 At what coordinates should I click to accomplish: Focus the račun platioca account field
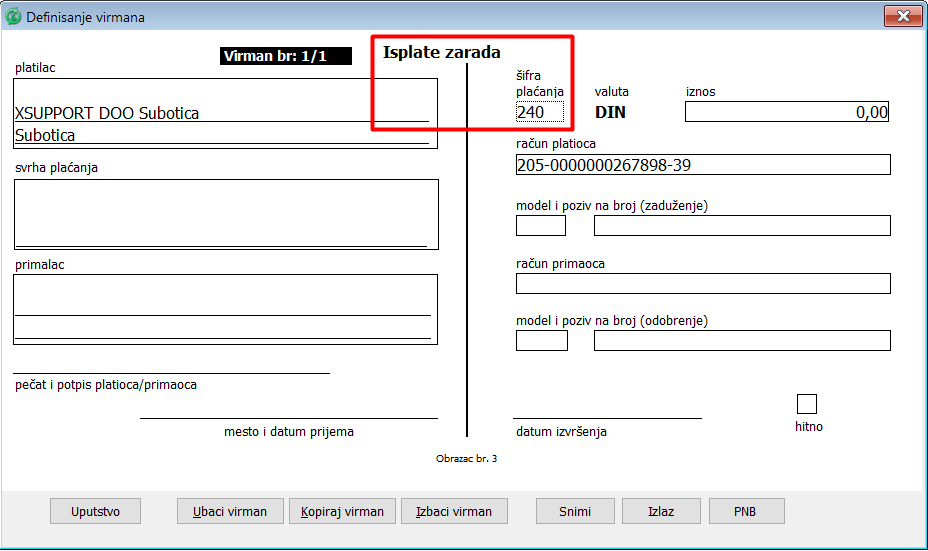[x=702, y=165]
